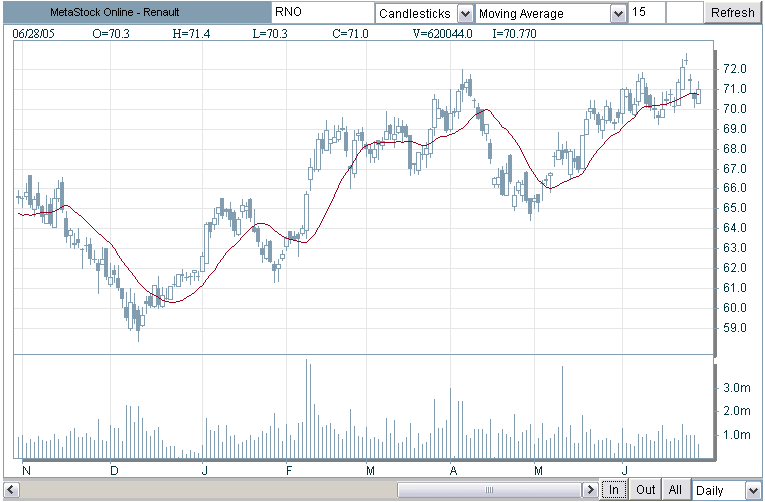
Task: Click the 66.0 price axis label
Action: [735, 188]
